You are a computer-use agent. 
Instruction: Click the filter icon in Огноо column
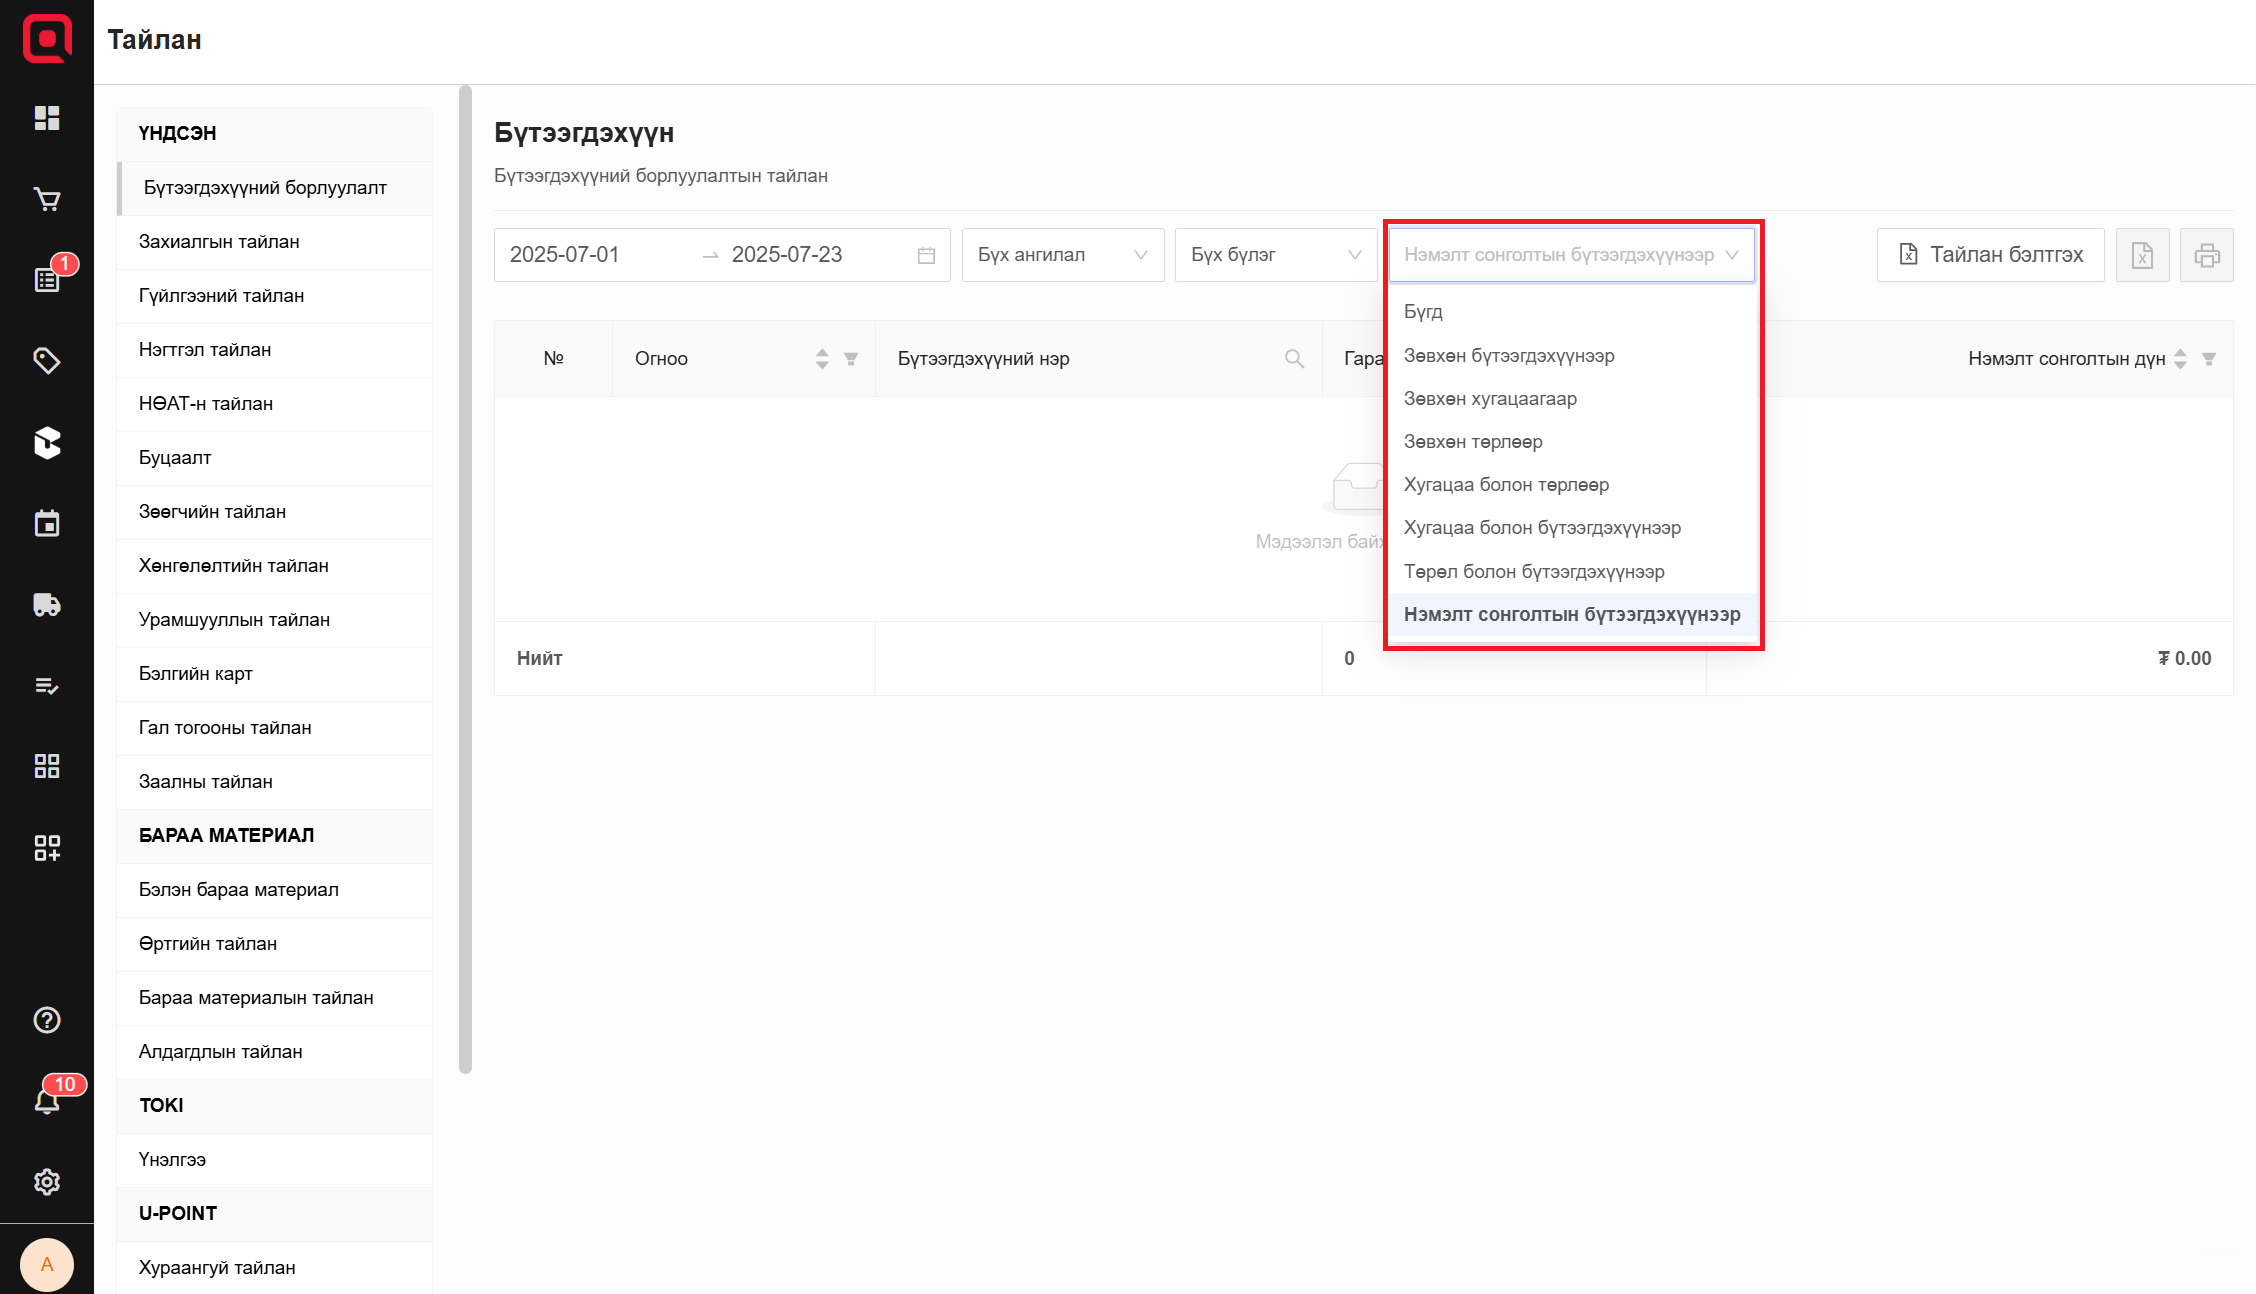pyautogui.click(x=851, y=359)
